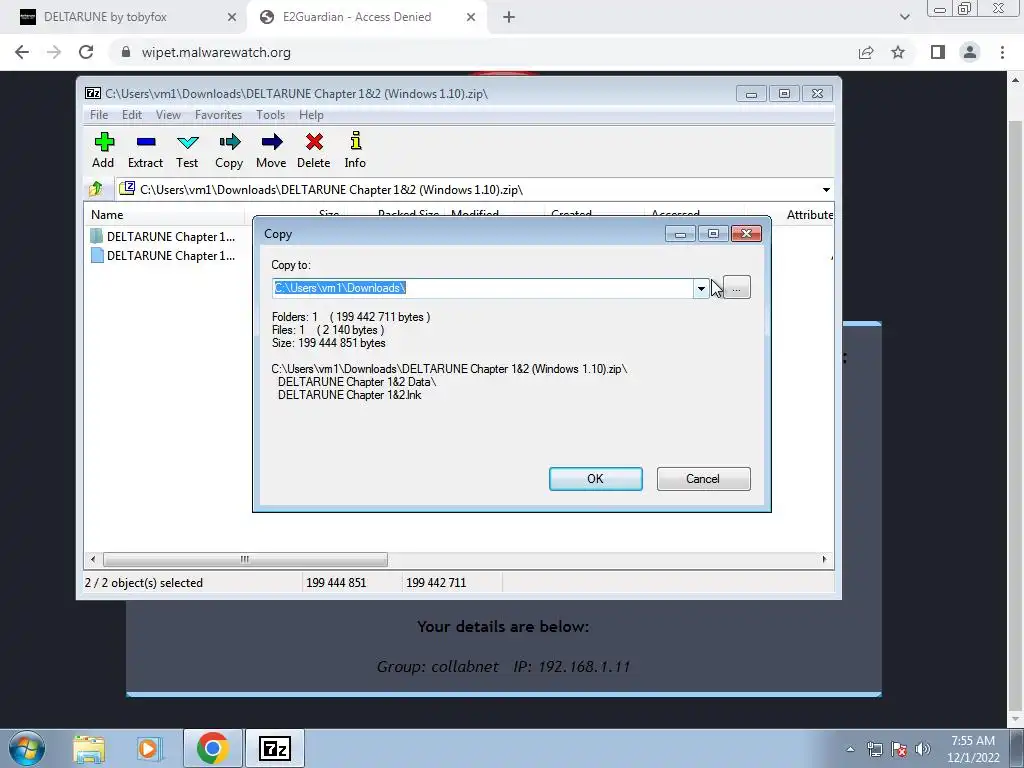
Task: Click the wipet.malwarewatch.org address bar
Action: (x=483, y=52)
